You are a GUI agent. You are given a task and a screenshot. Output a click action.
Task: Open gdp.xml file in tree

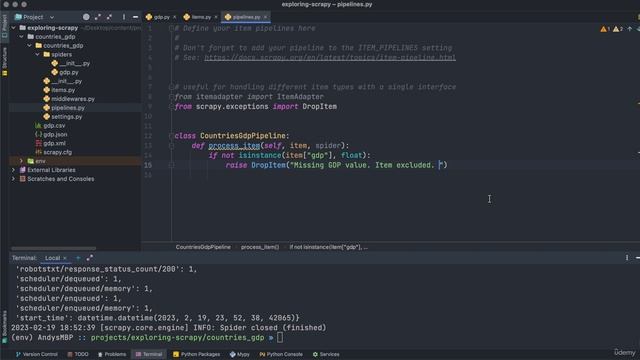[x=50, y=143]
